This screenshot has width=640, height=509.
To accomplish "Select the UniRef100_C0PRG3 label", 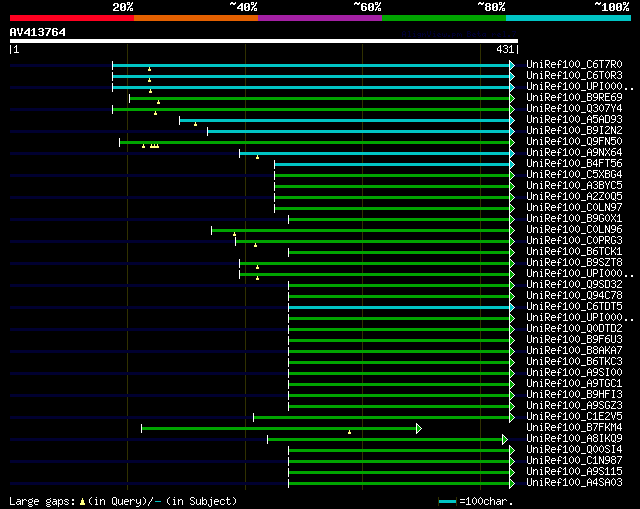I will pos(574,241).
